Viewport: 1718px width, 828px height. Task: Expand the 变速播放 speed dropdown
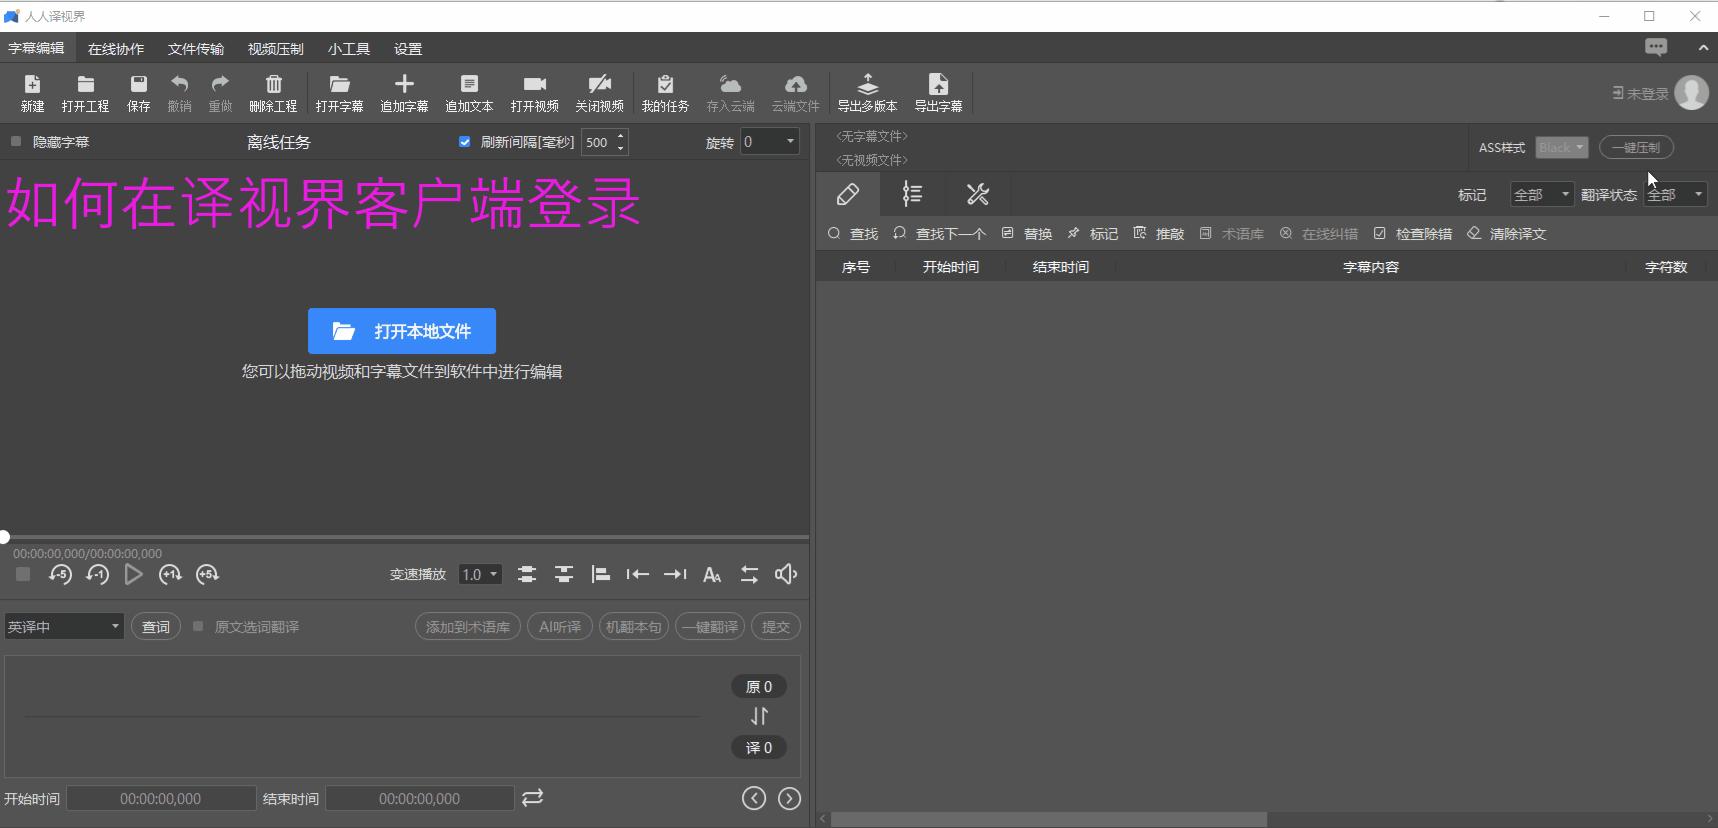[x=480, y=574]
